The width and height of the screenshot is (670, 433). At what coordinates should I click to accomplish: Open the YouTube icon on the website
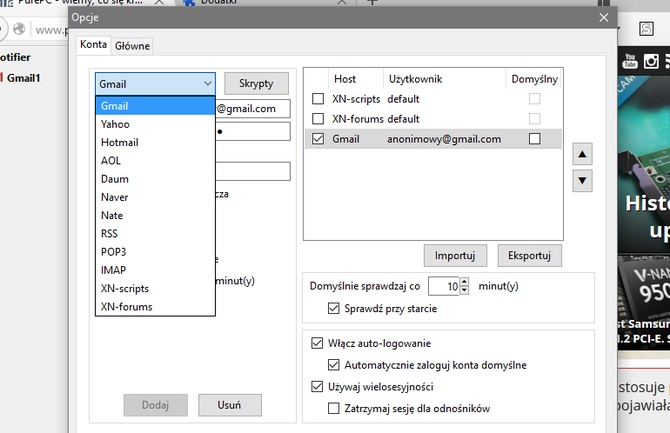[x=630, y=61]
